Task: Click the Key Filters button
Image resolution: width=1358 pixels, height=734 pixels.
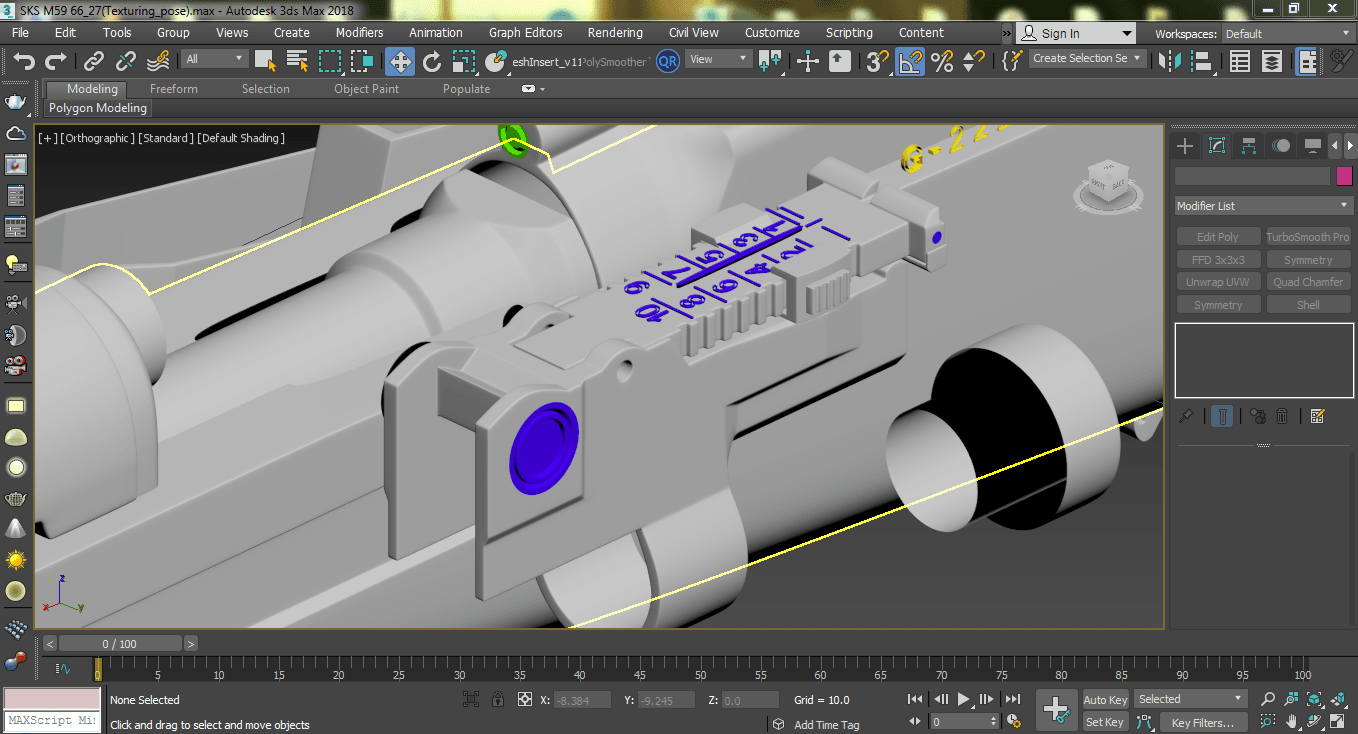Action: 1203,723
